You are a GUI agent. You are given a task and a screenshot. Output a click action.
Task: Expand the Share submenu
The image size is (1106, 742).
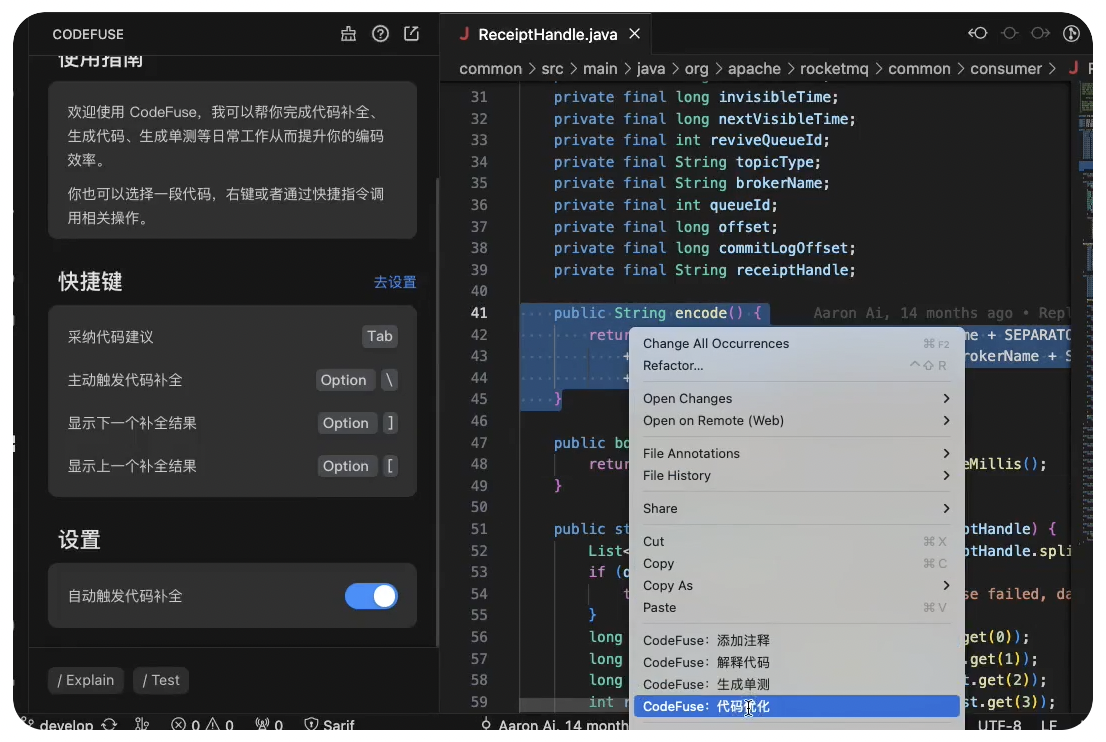click(x=796, y=509)
